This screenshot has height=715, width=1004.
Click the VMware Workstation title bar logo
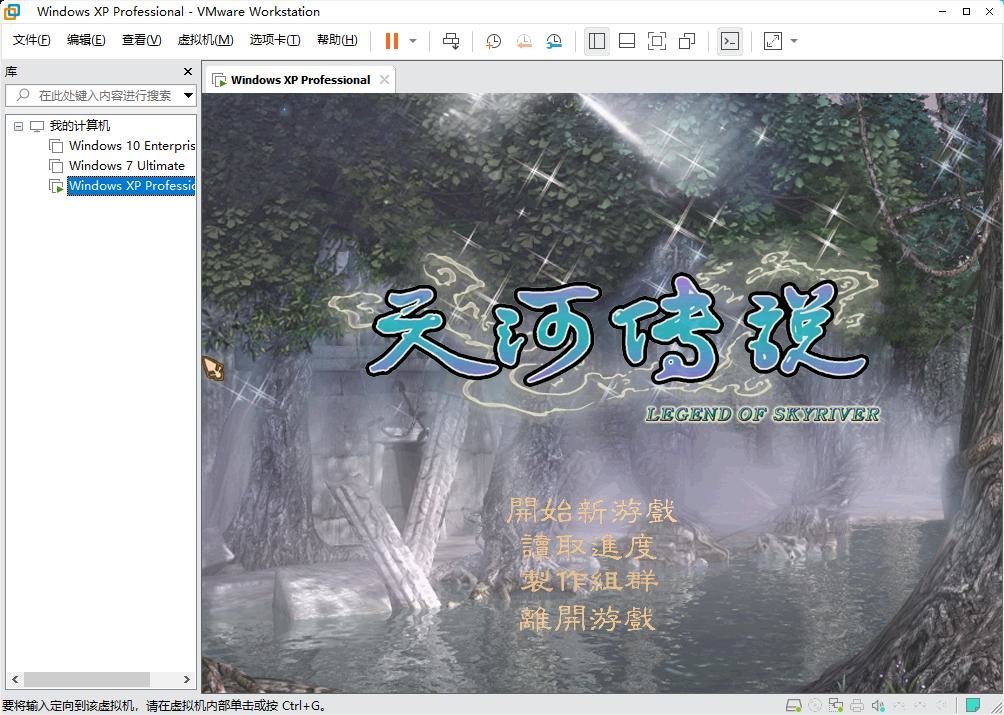12,11
